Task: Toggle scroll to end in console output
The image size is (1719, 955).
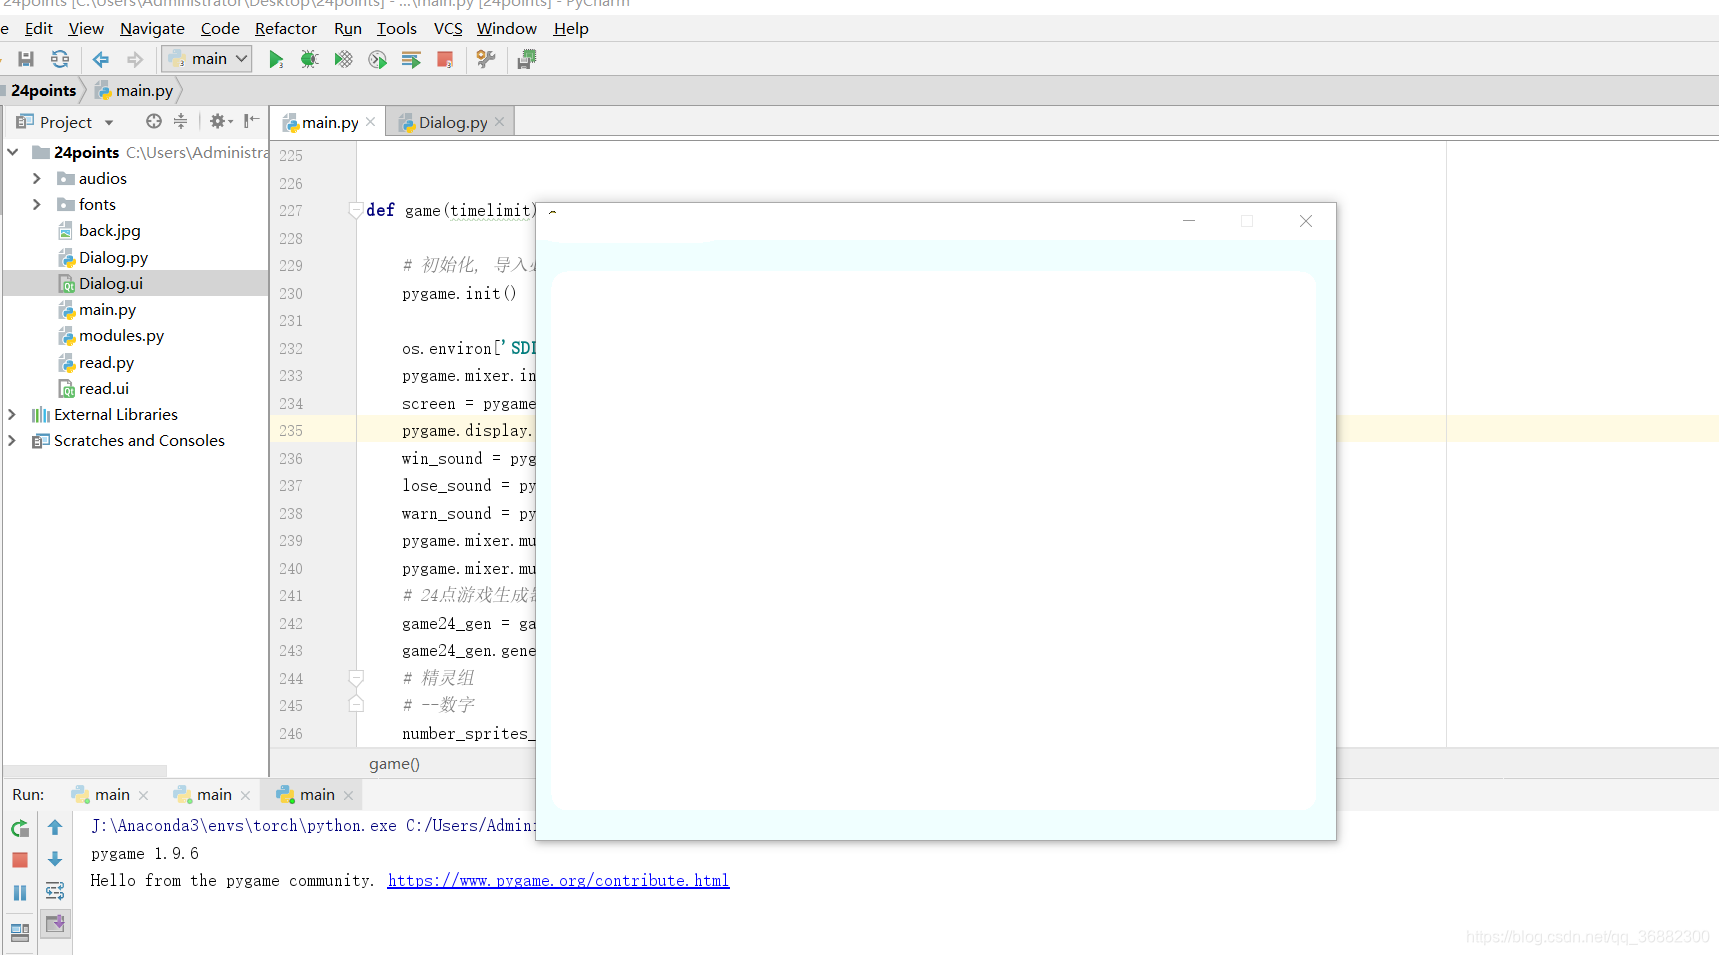Action: point(55,924)
